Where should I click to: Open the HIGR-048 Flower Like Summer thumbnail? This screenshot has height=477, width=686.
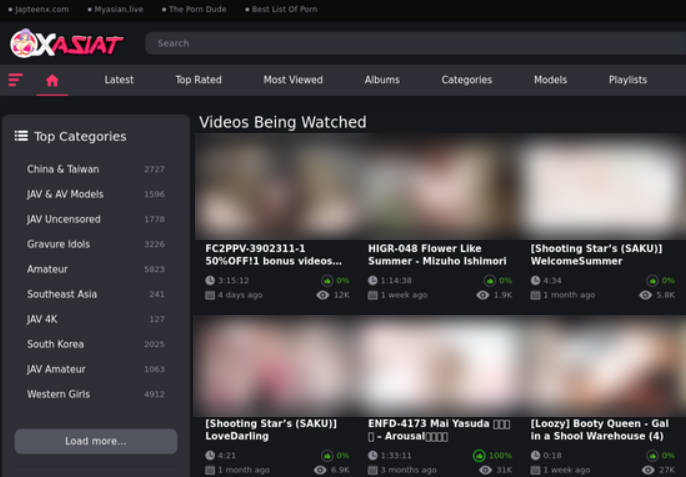point(440,187)
